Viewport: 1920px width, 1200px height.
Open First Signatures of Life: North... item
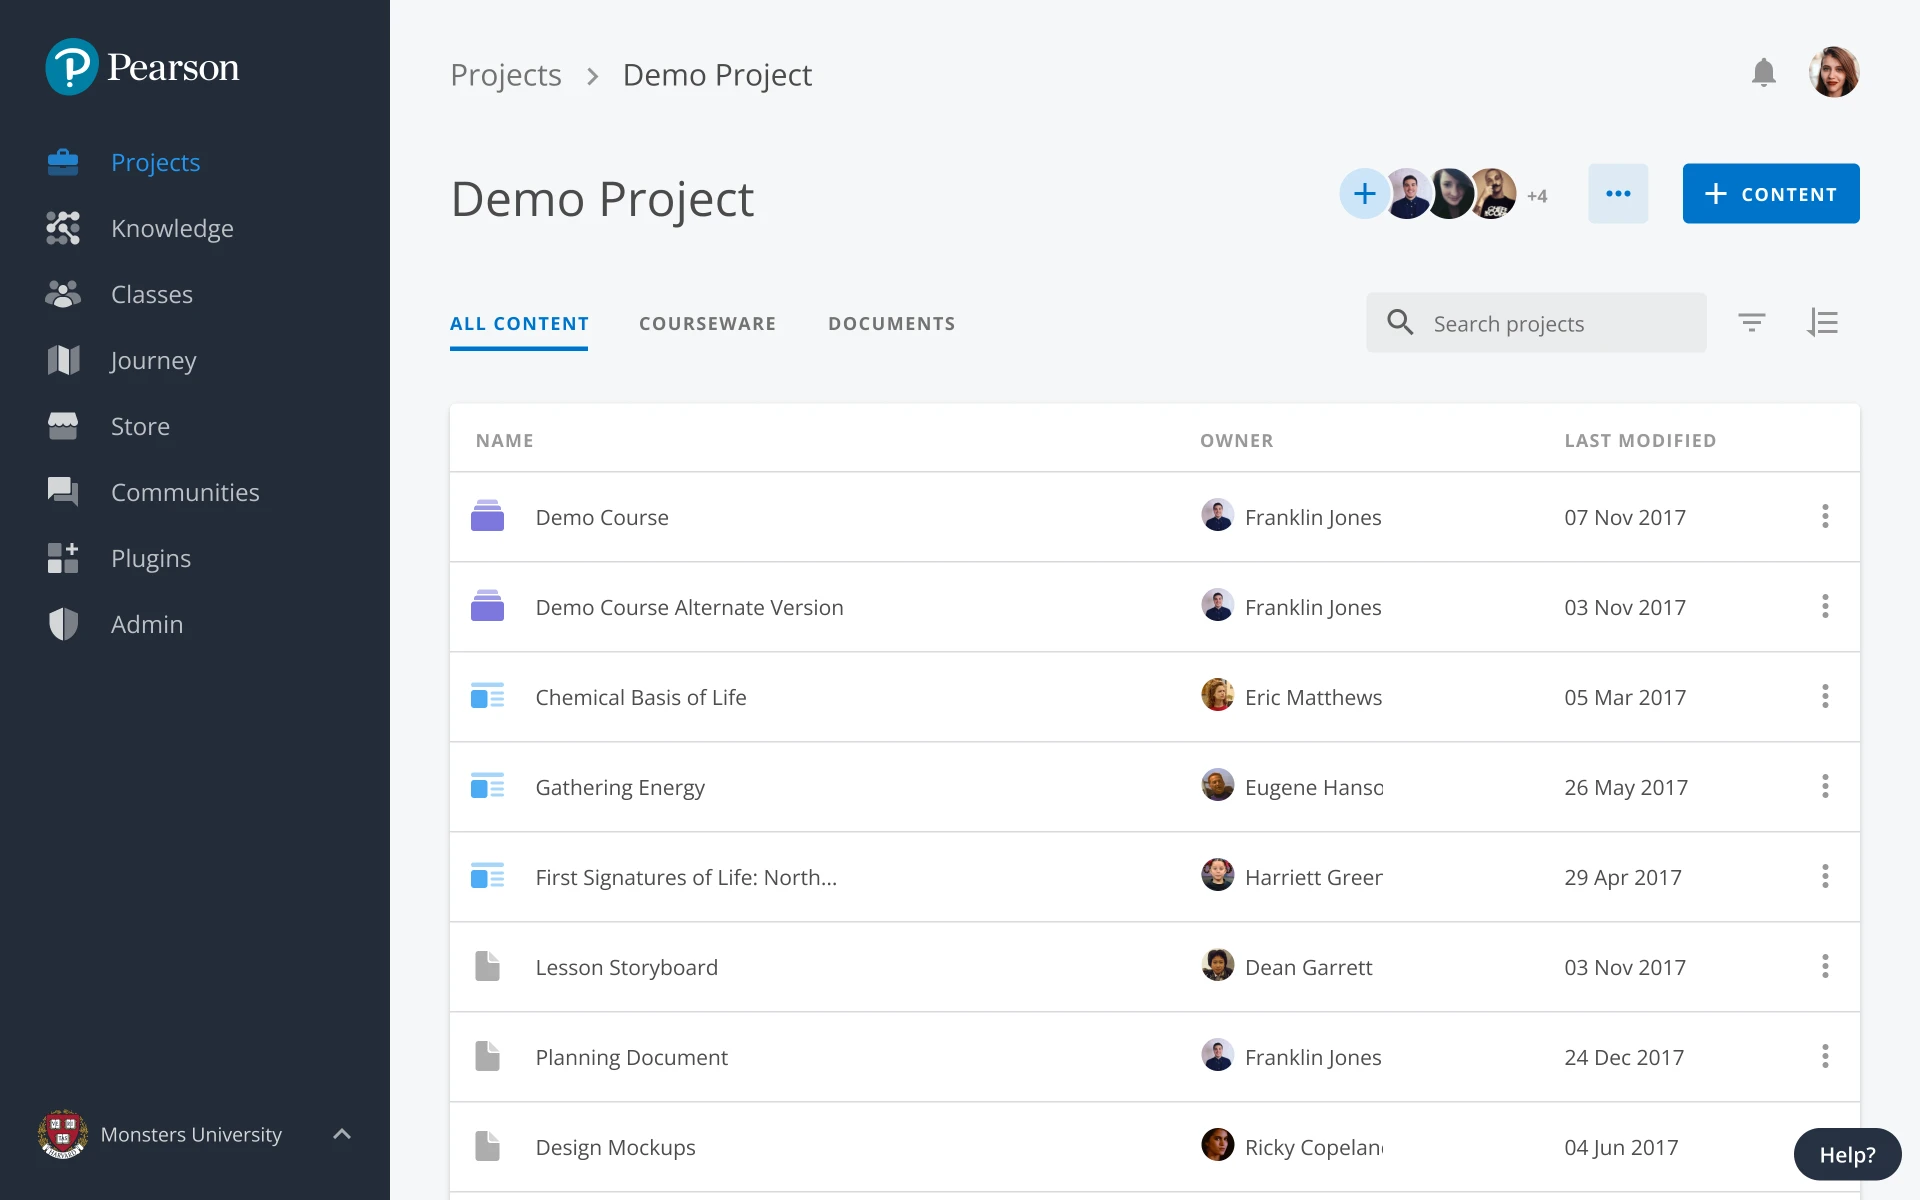pyautogui.click(x=686, y=878)
